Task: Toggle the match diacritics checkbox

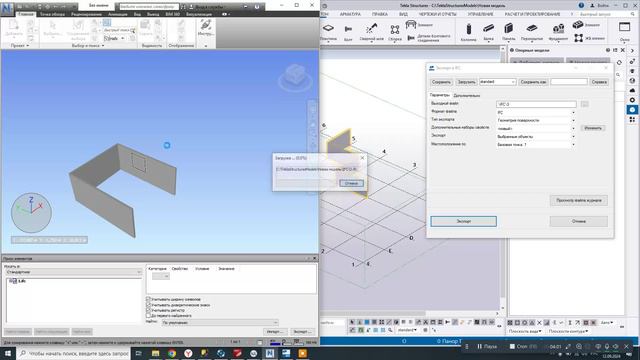Action: pyautogui.click(x=149, y=305)
